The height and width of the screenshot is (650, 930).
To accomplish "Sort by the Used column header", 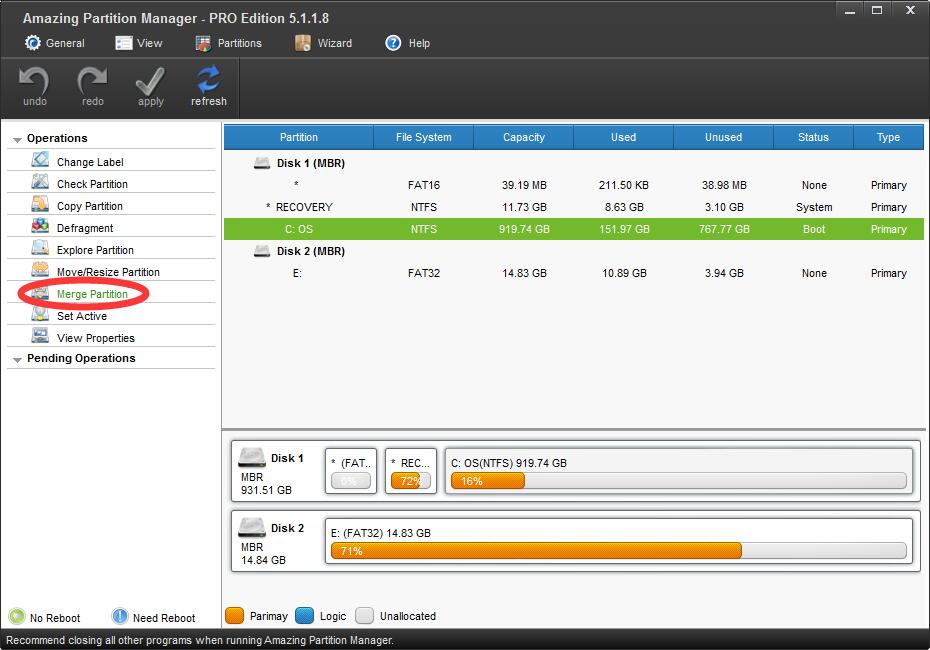I will coord(623,137).
